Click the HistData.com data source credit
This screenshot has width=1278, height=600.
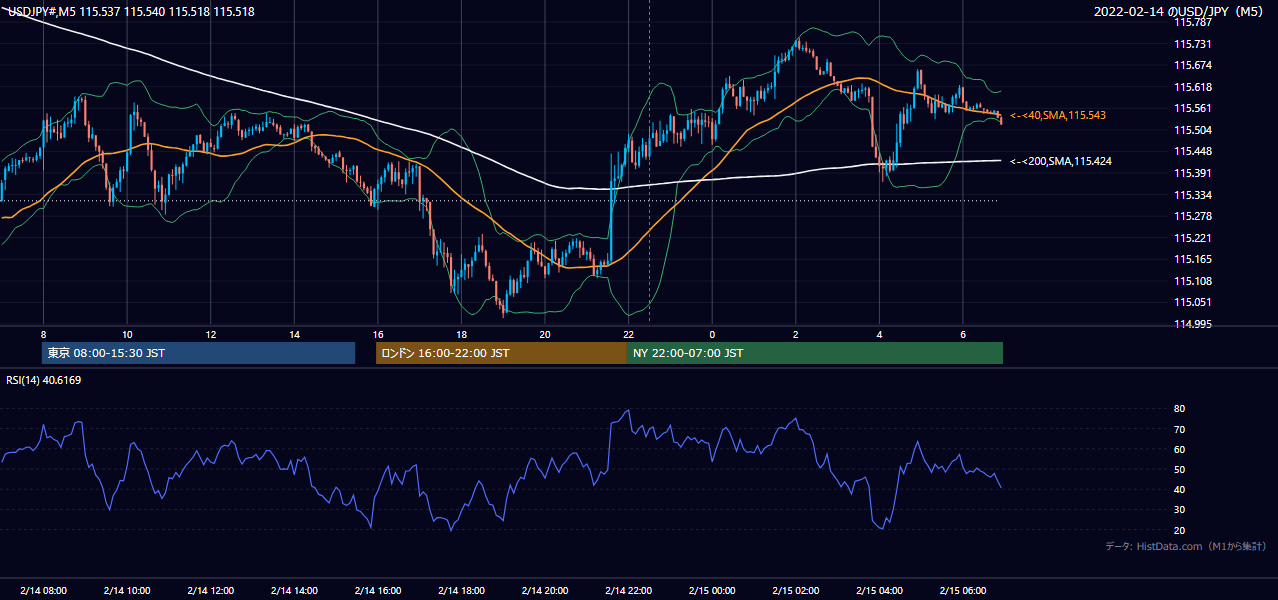tap(1185, 547)
